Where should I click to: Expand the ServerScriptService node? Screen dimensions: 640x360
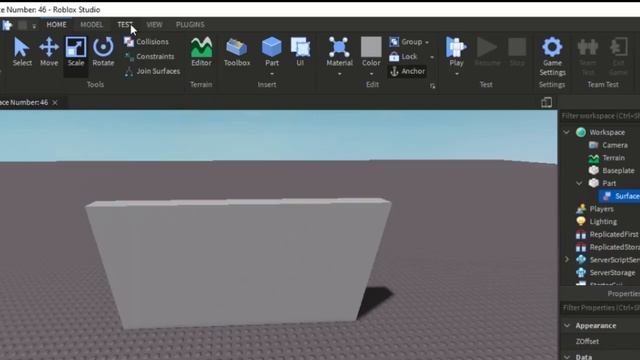(567, 260)
